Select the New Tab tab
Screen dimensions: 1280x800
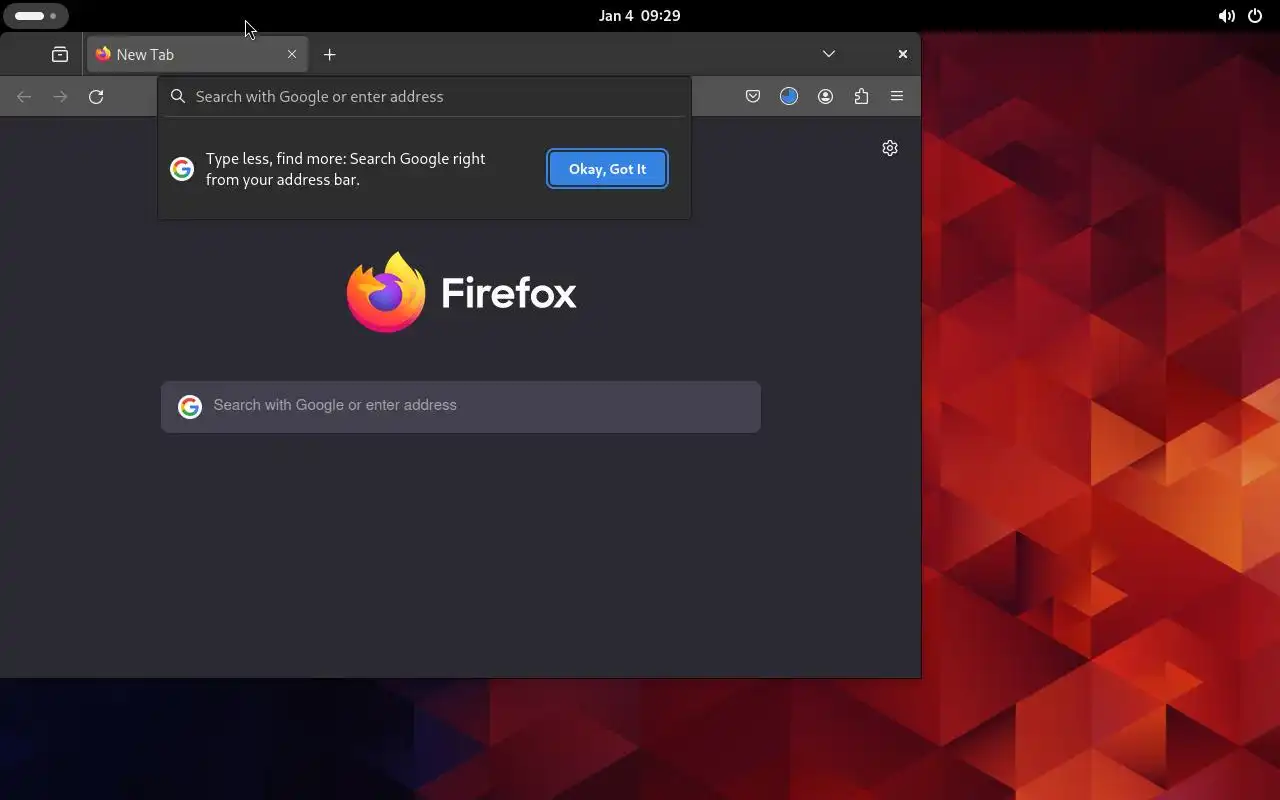click(x=197, y=54)
